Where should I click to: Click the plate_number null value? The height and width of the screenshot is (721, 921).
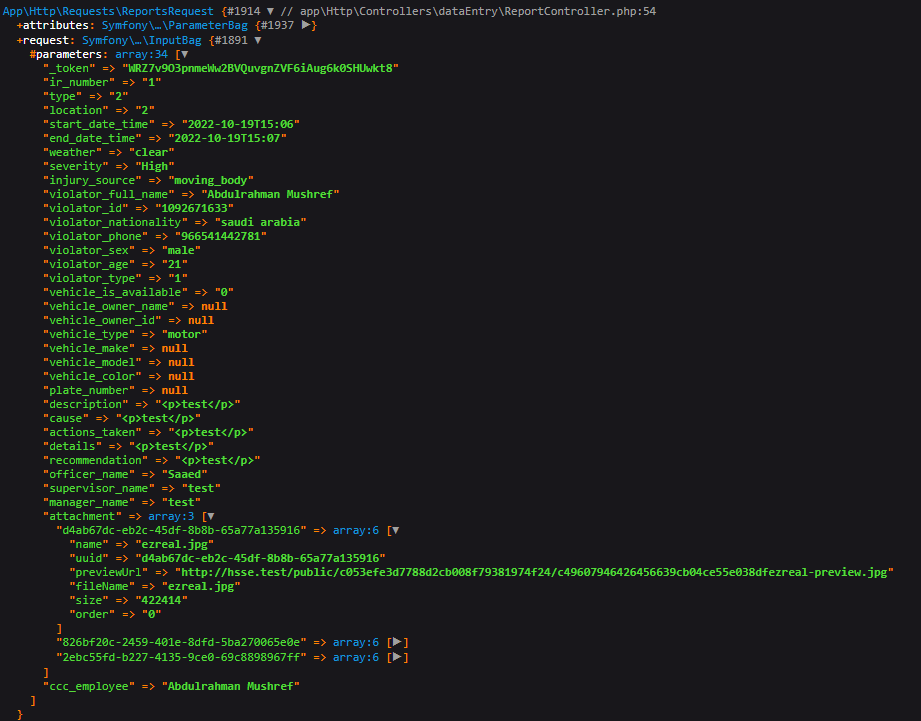[x=174, y=390]
